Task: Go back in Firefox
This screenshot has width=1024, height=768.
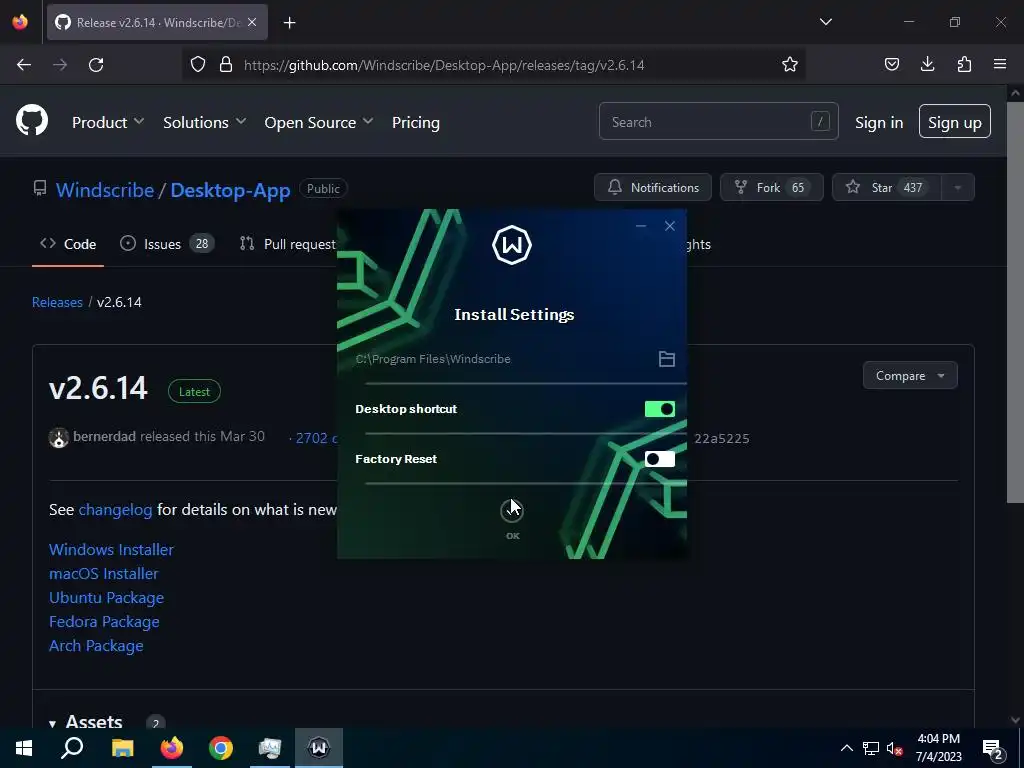Action: (x=24, y=65)
